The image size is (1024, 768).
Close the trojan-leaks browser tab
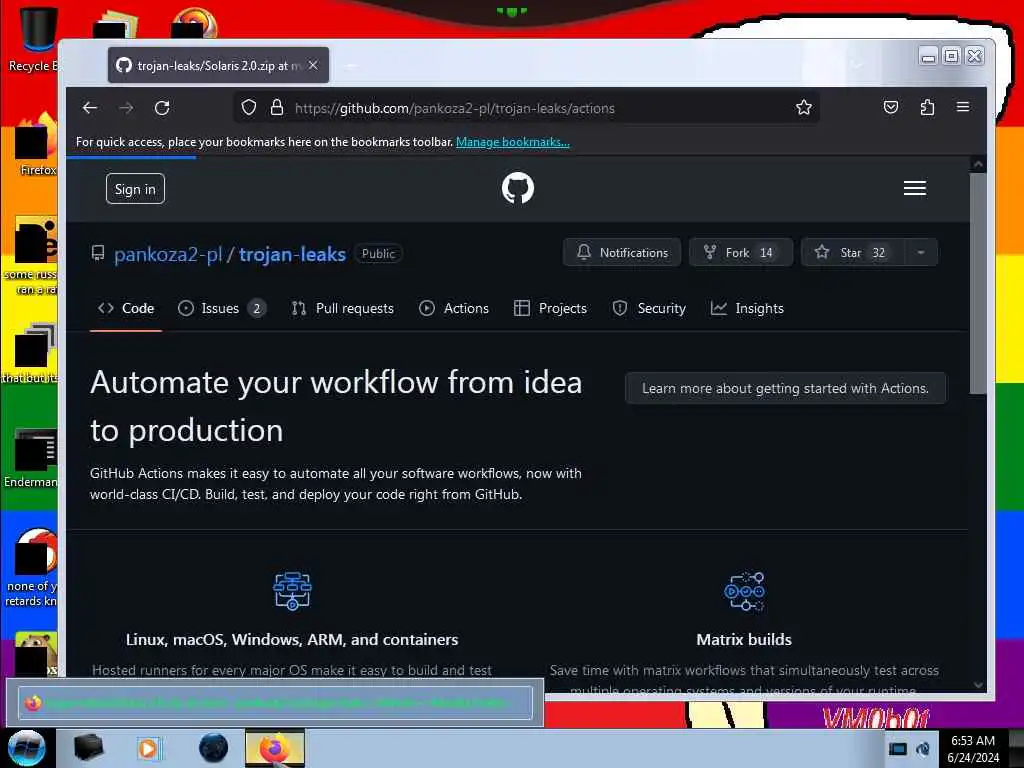pyautogui.click(x=313, y=65)
